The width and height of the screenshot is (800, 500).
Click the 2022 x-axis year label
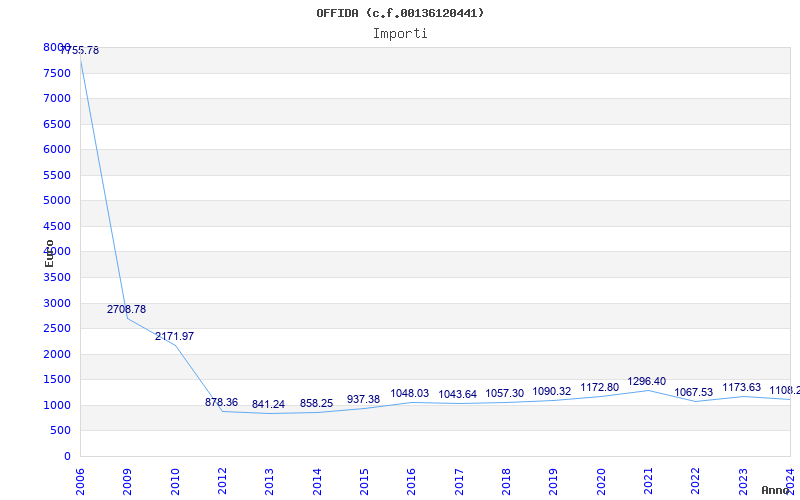tap(695, 482)
